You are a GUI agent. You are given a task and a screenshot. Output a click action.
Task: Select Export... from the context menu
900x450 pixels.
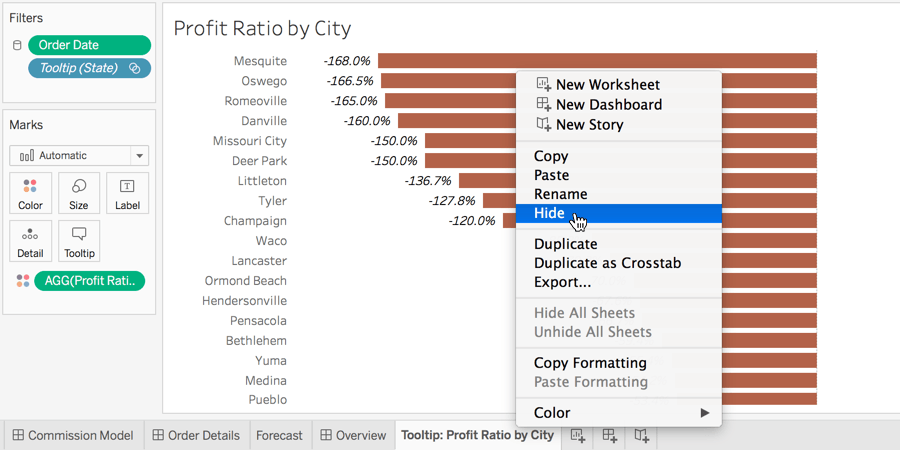pyautogui.click(x=562, y=282)
